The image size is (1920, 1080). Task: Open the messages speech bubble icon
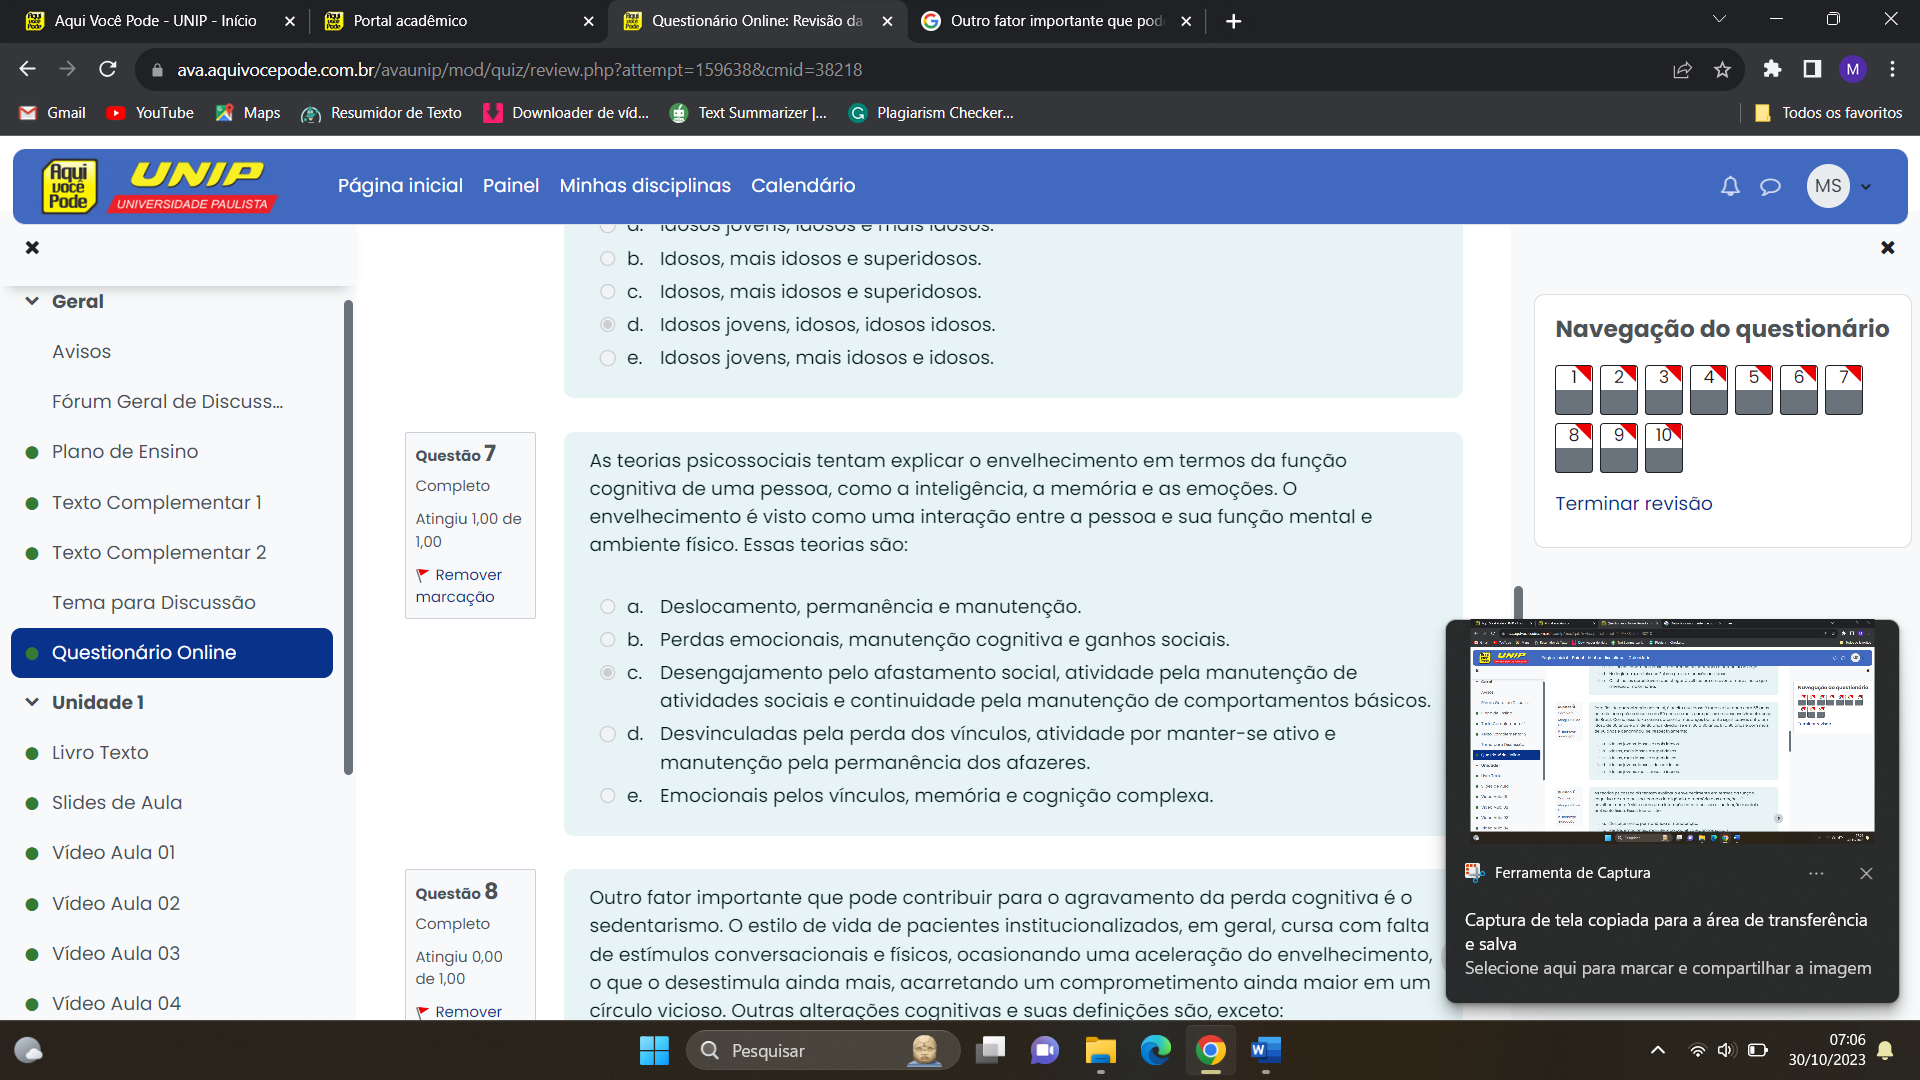1770,186
